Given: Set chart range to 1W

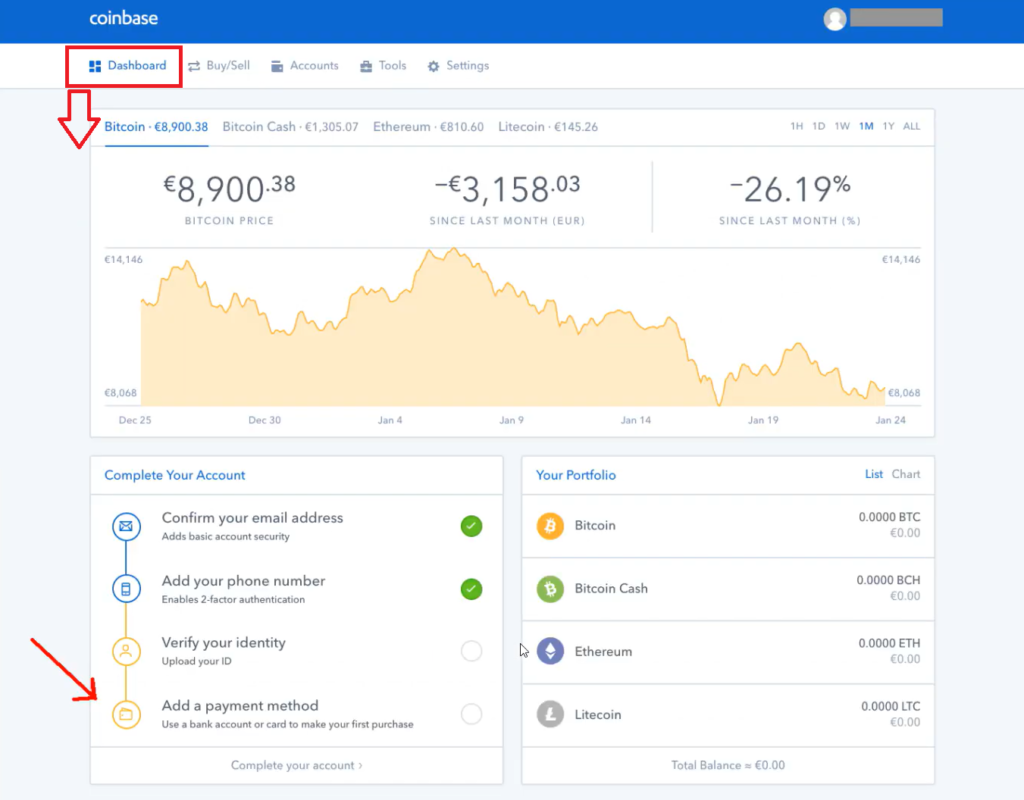Looking at the screenshot, I should click(842, 127).
